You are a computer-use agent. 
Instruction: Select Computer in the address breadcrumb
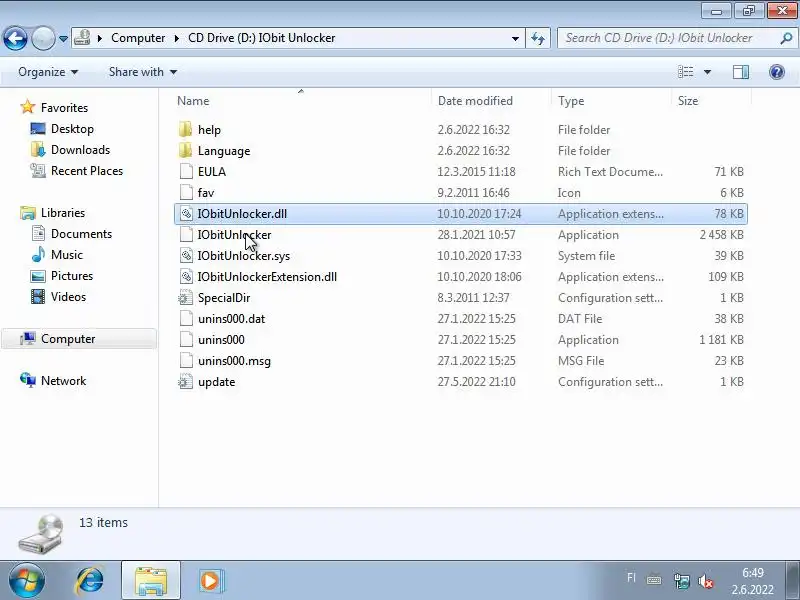pyautogui.click(x=138, y=38)
